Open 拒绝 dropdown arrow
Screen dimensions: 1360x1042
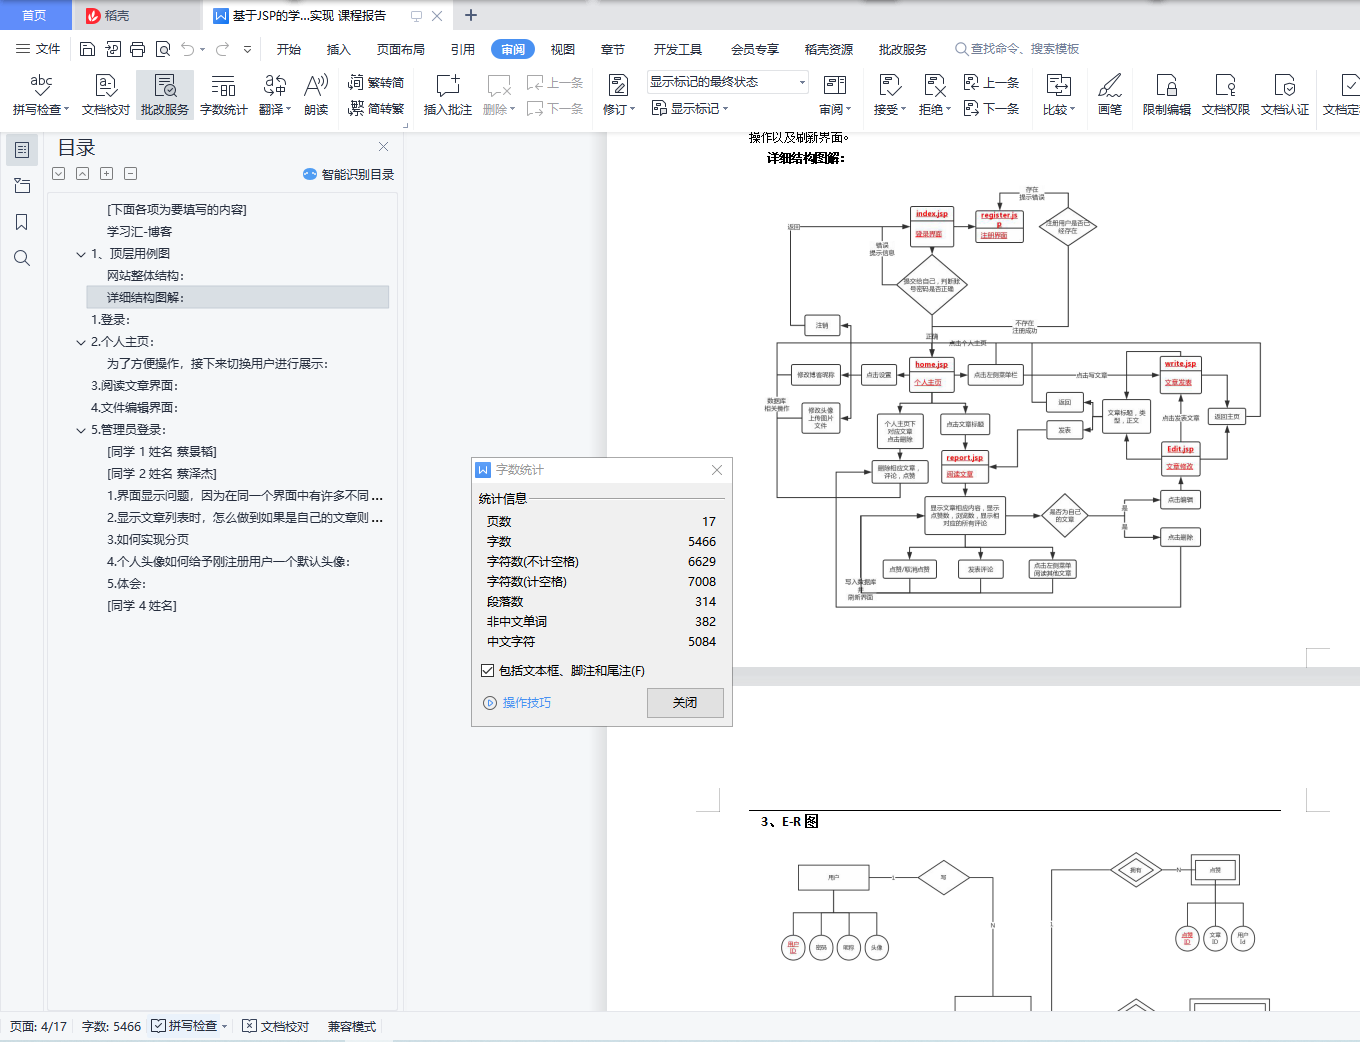[x=949, y=110]
